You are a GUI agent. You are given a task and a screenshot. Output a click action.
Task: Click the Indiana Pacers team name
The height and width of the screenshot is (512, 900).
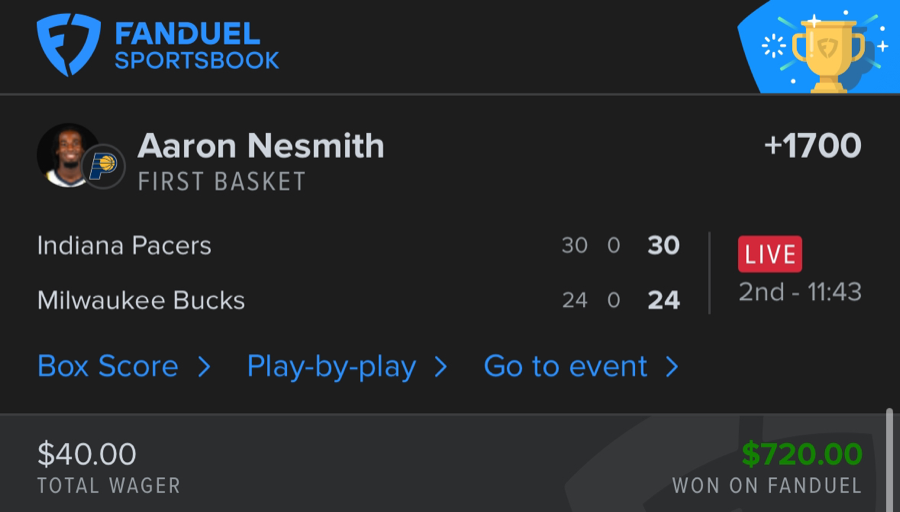[124, 246]
